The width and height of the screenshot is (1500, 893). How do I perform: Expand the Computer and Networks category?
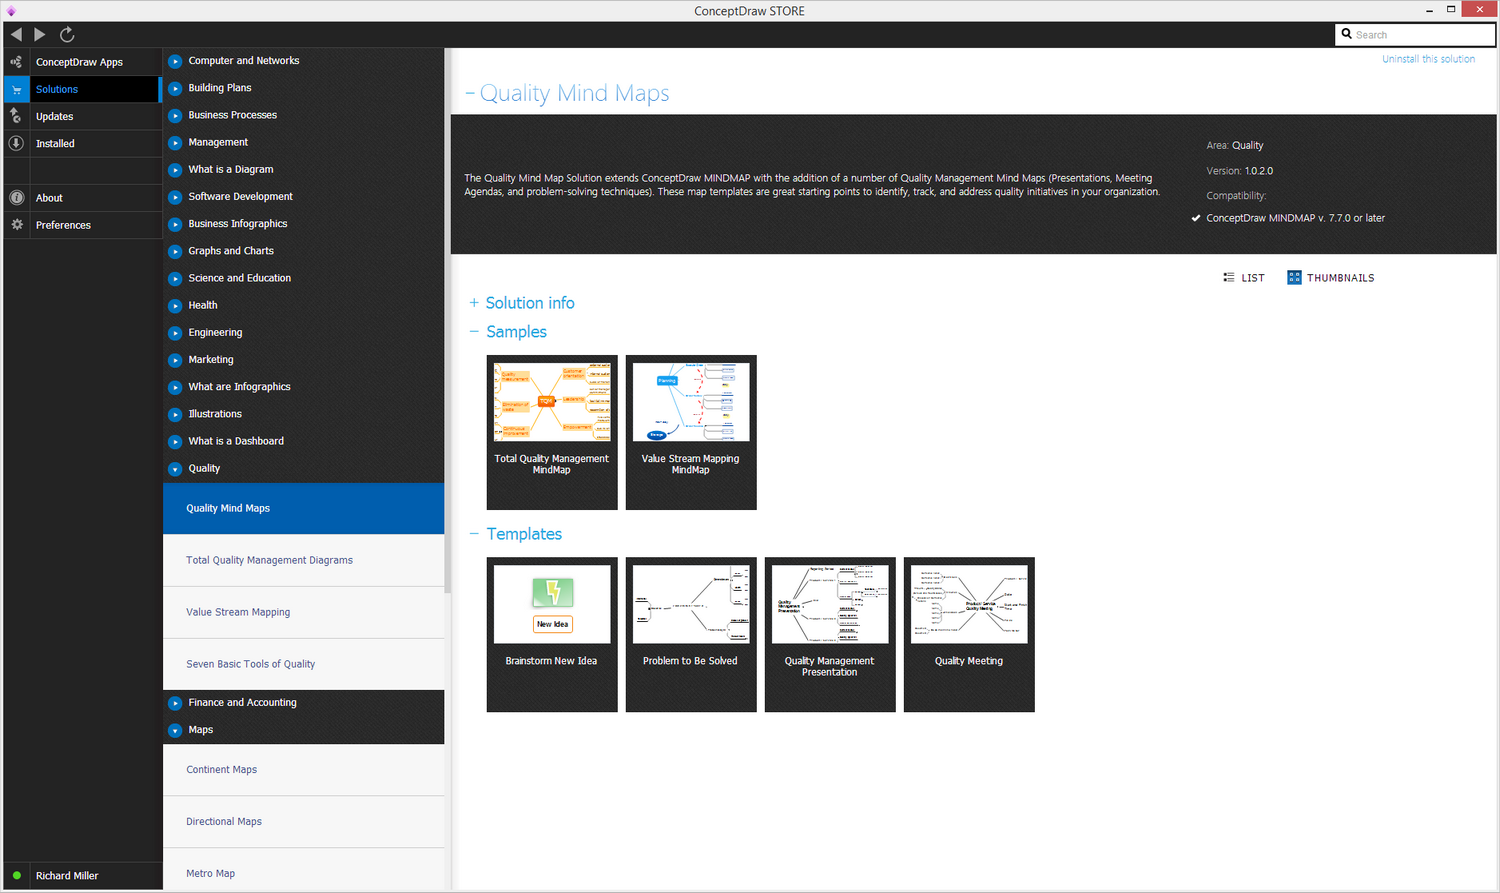pos(175,61)
